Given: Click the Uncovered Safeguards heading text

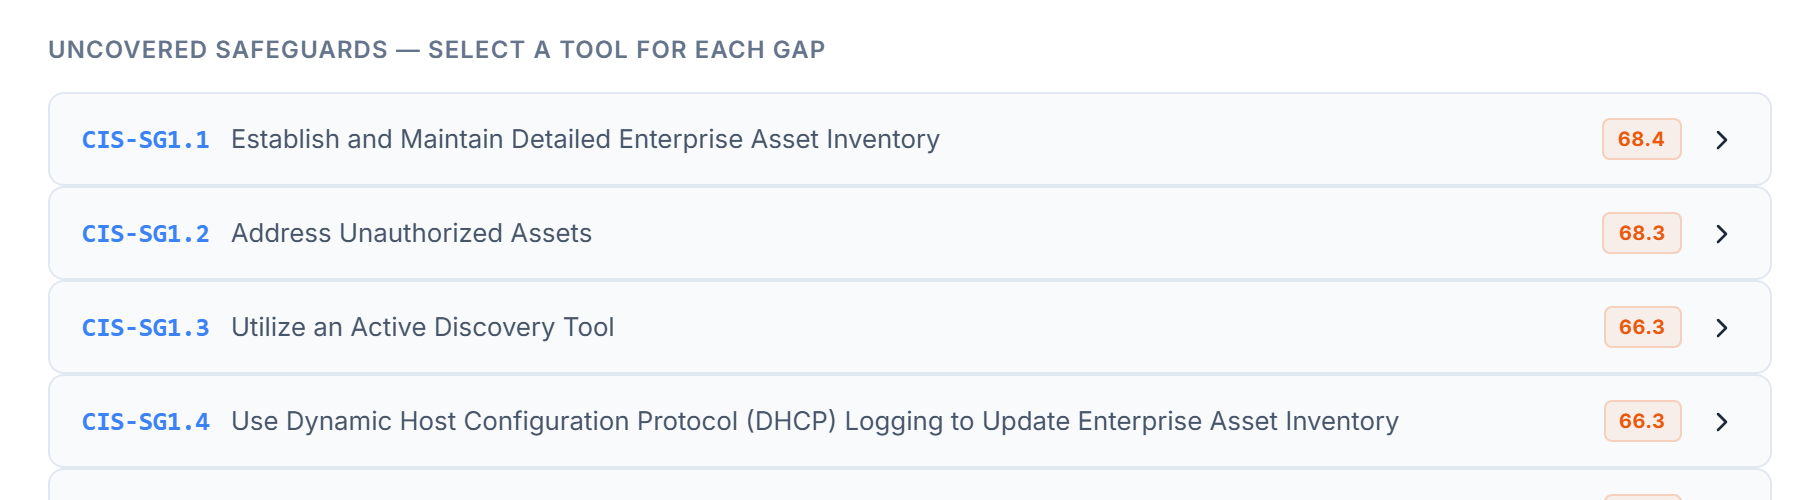Looking at the screenshot, I should (218, 50).
